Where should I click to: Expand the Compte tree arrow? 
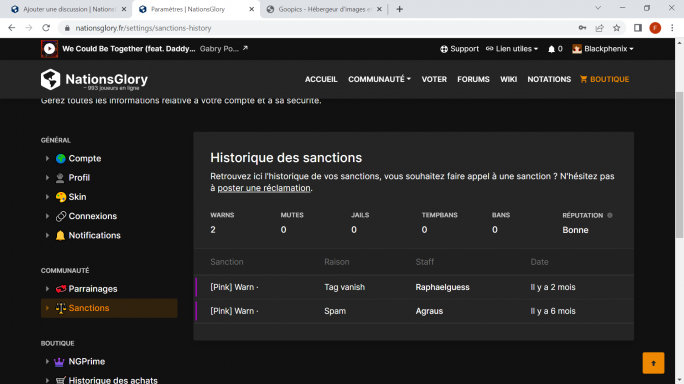47,158
